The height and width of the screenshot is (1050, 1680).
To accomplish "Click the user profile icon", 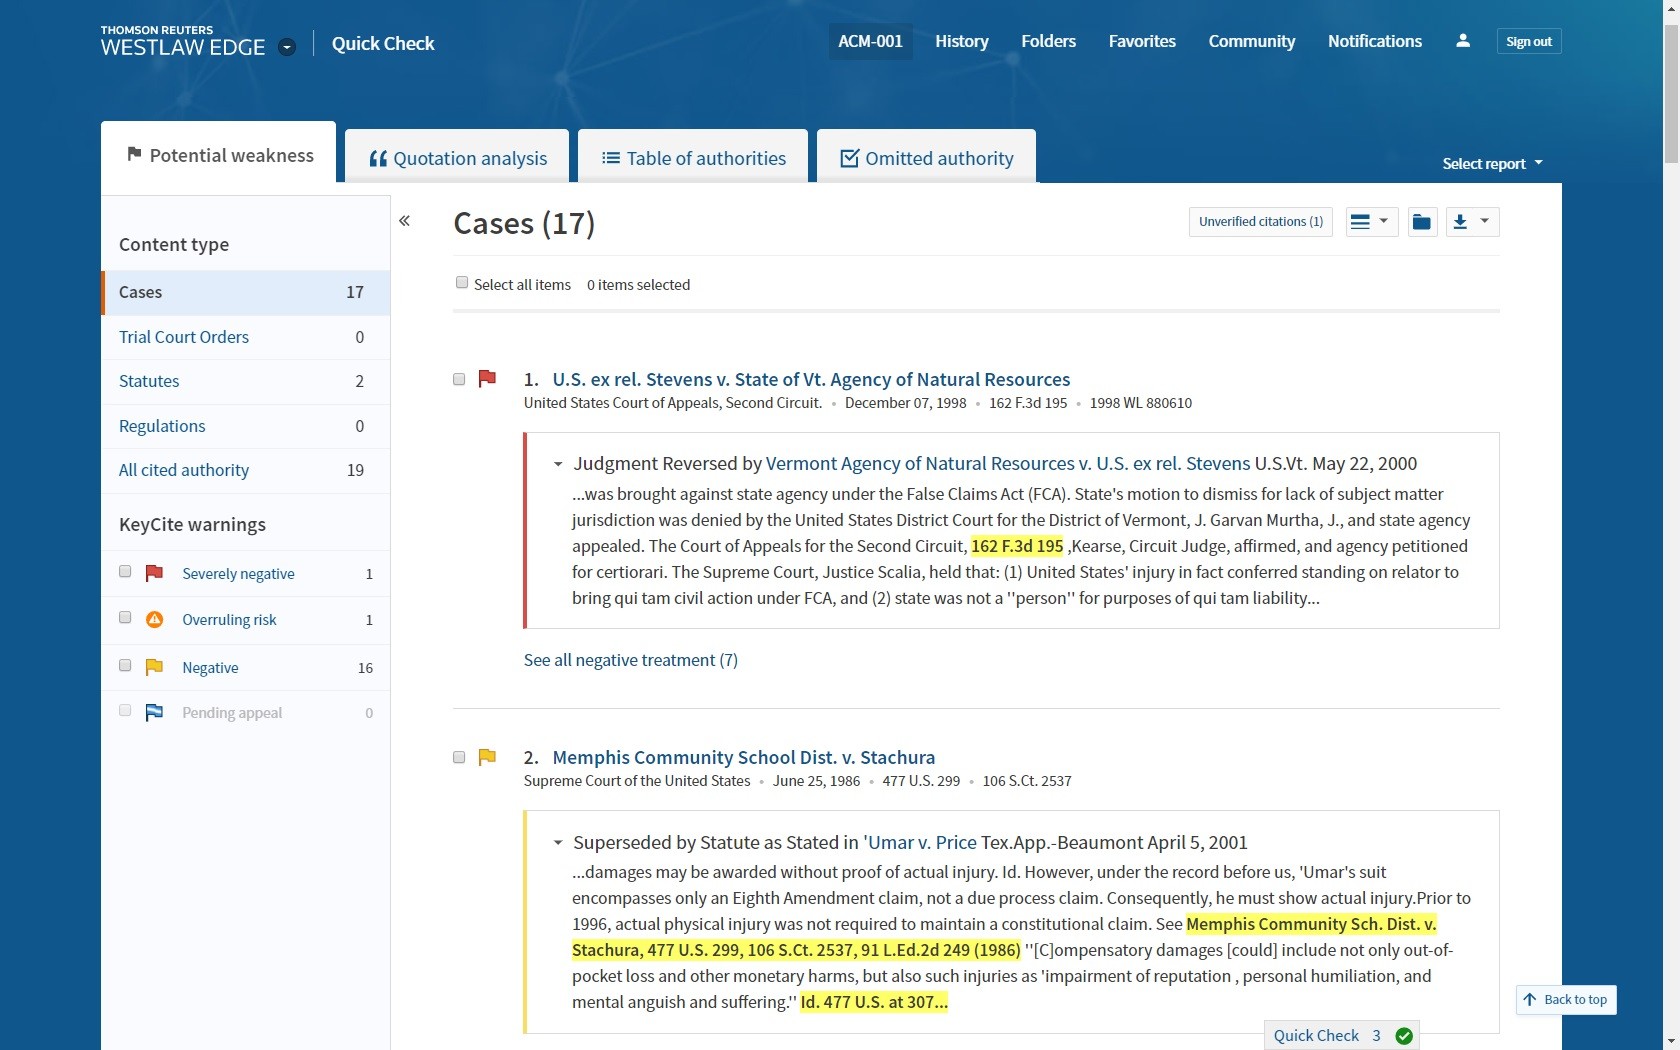I will [1463, 41].
